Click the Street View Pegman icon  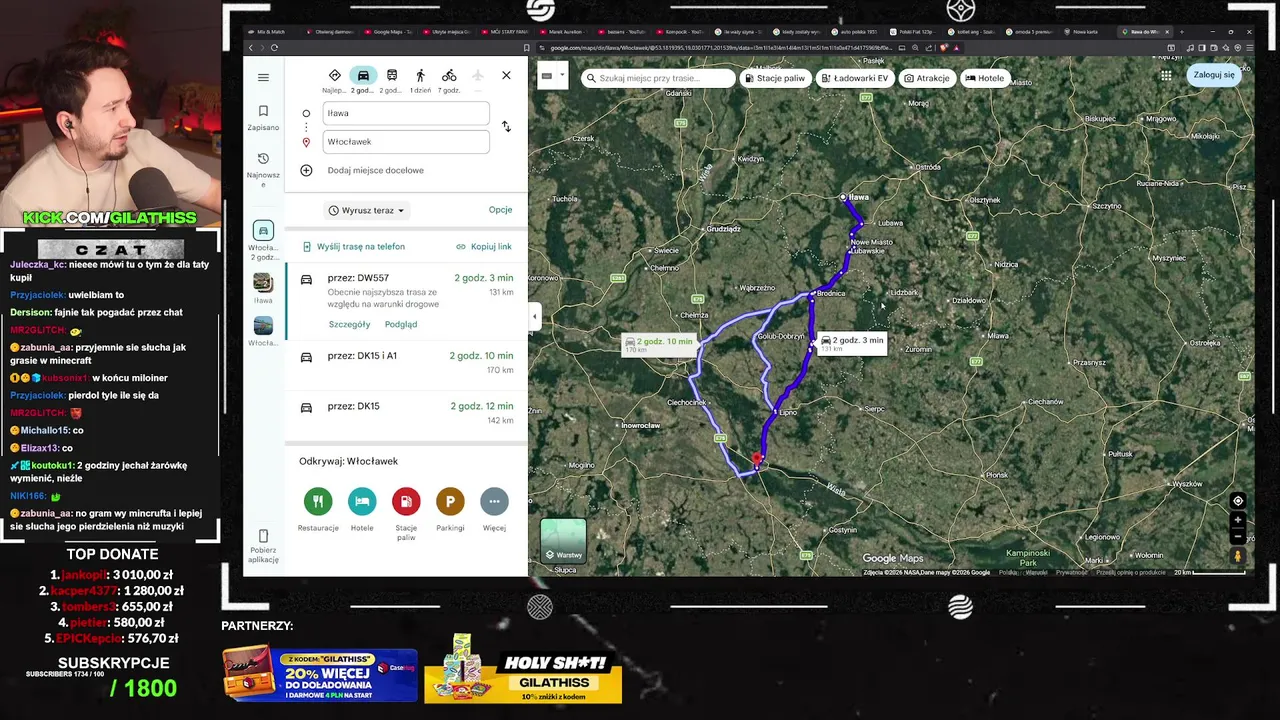point(1238,556)
